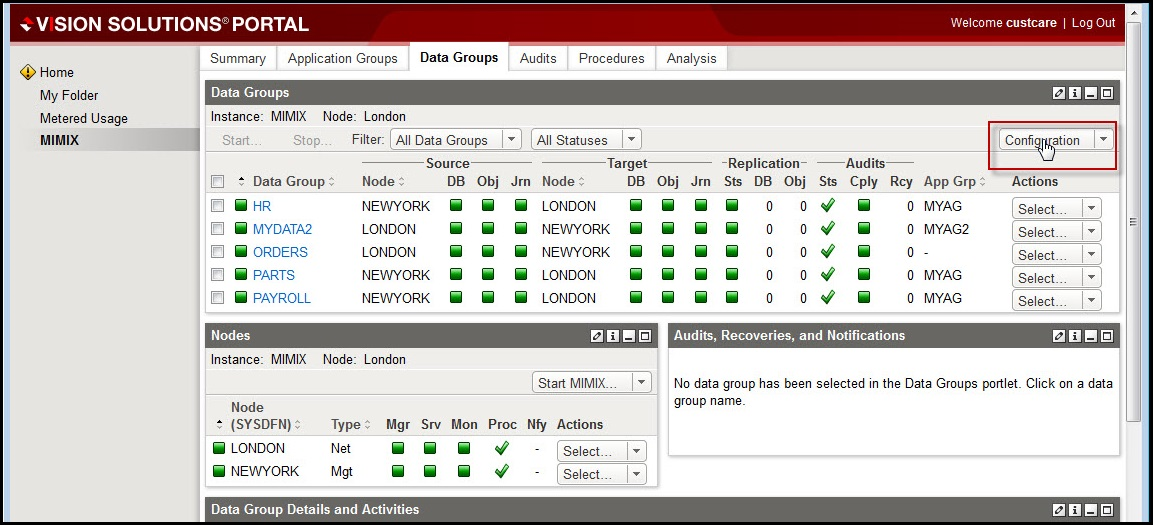Click sort arrows next to Data Group column
The width and height of the screenshot is (1153, 525).
point(331,182)
